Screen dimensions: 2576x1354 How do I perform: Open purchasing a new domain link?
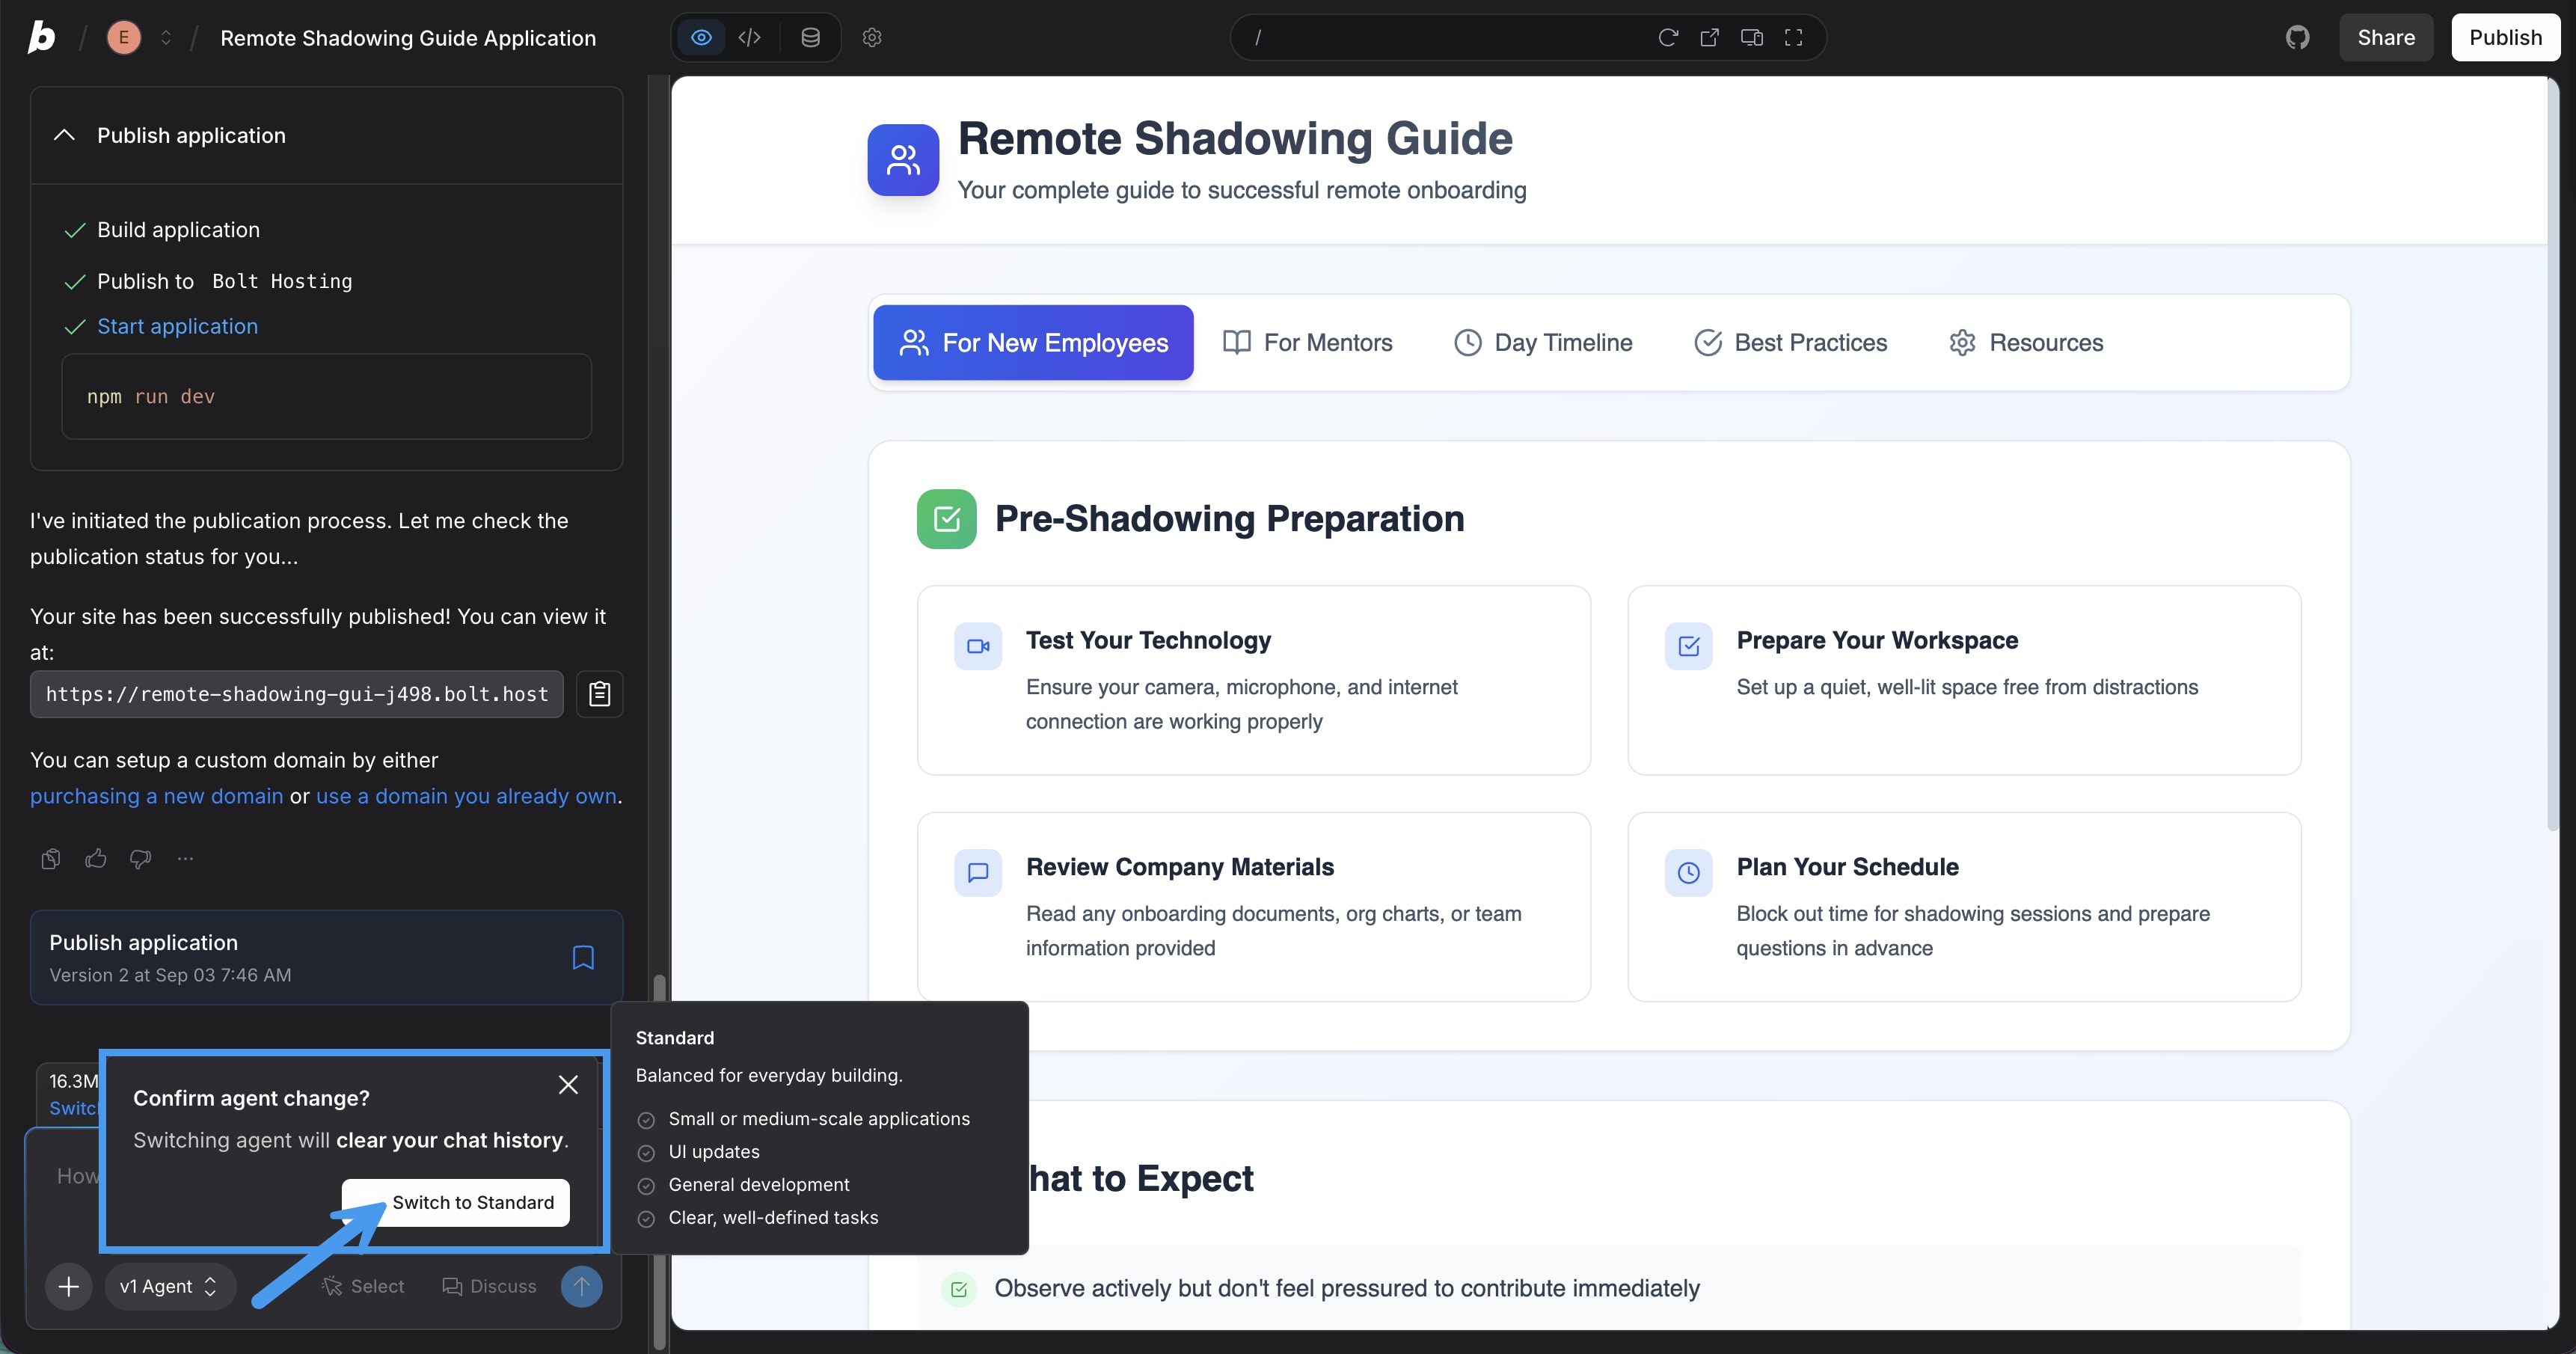(157, 796)
